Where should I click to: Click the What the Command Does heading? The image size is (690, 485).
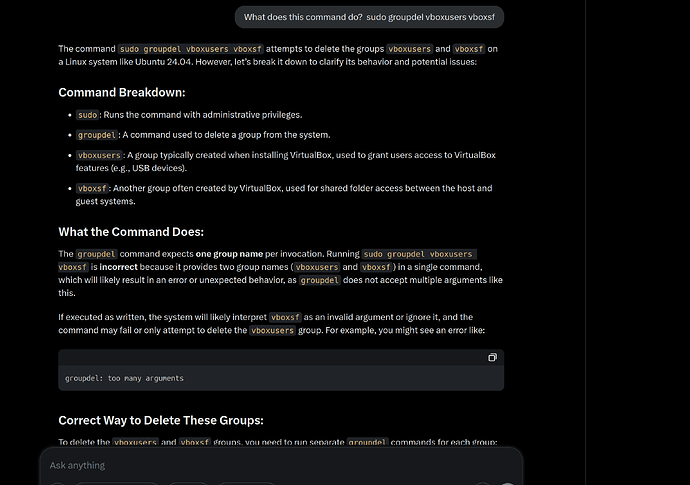click(131, 232)
